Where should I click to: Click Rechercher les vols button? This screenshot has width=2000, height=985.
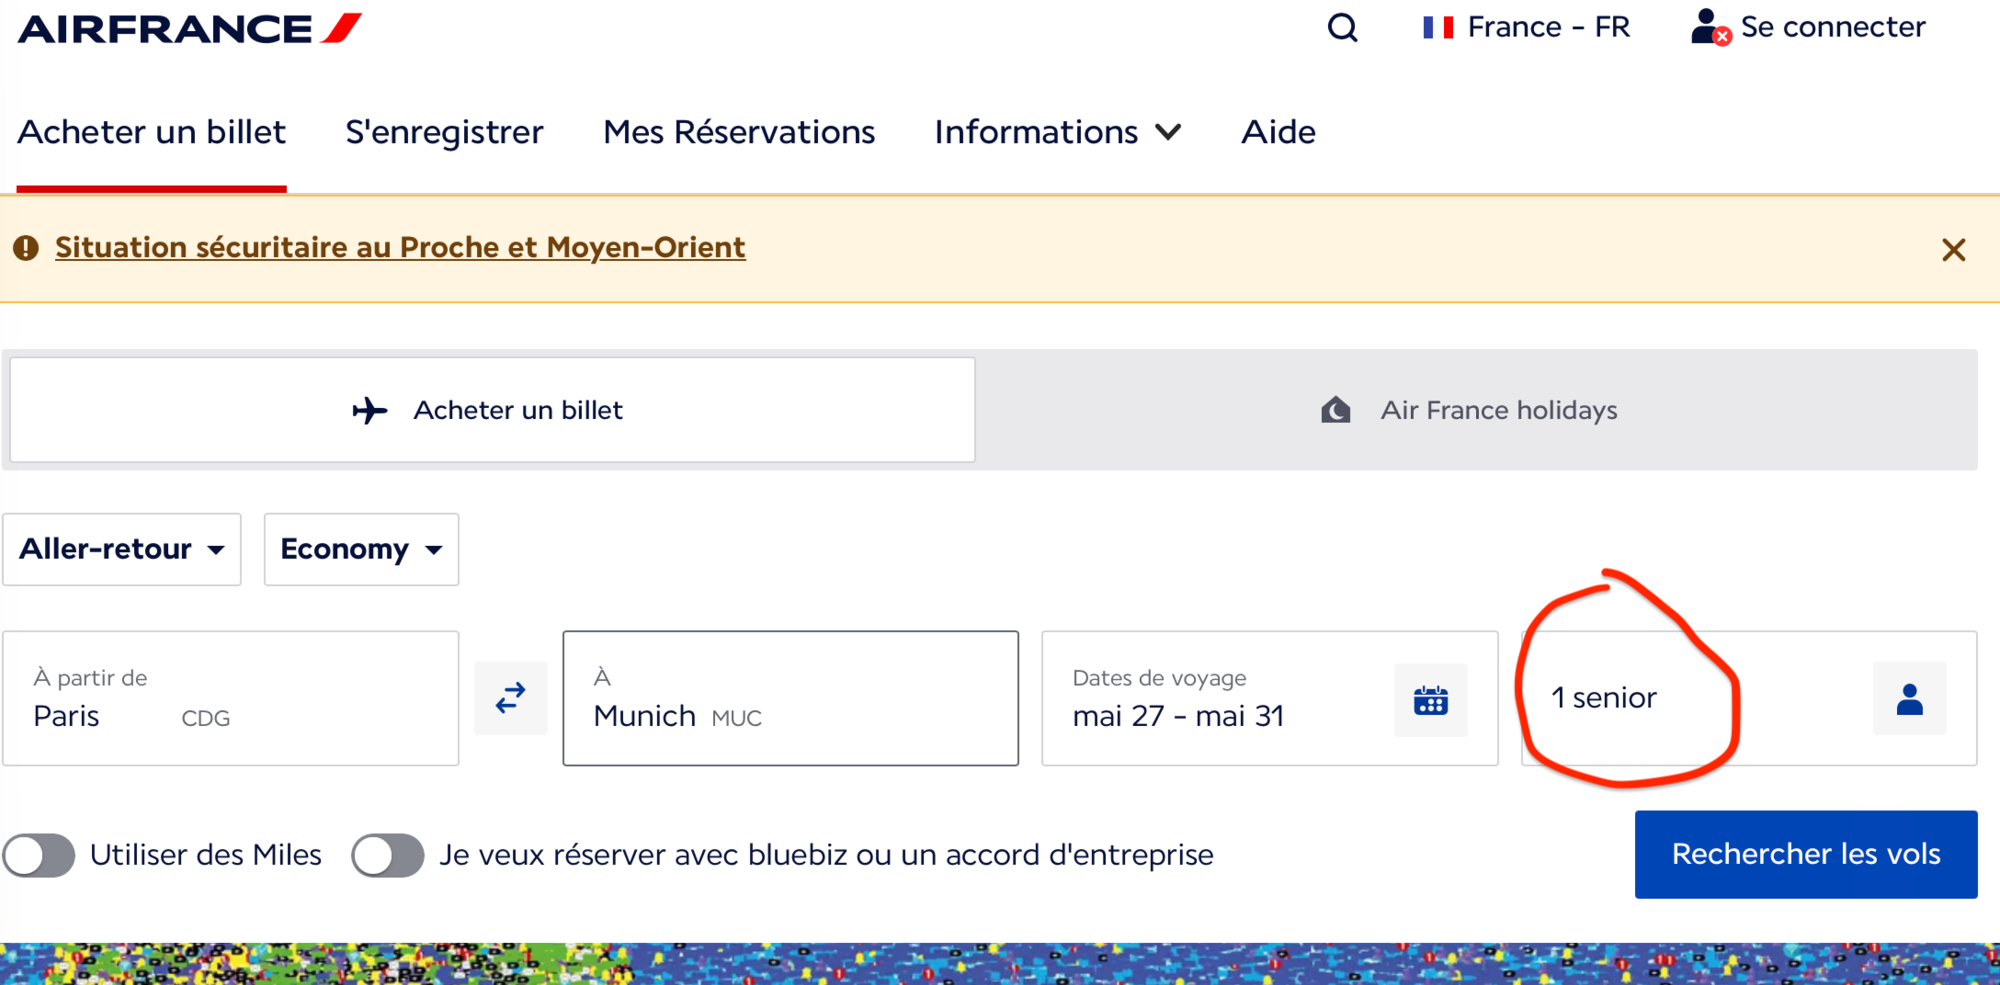1806,854
